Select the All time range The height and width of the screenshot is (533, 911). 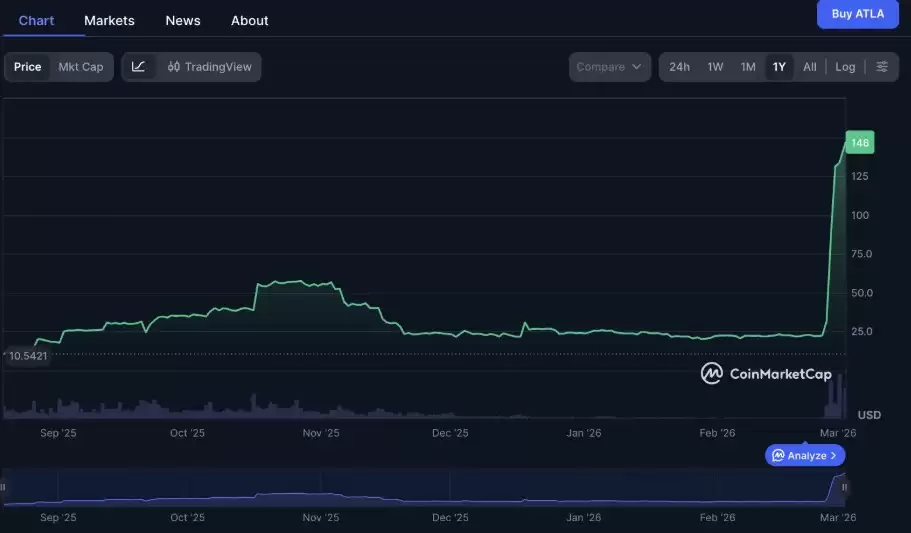coord(809,67)
